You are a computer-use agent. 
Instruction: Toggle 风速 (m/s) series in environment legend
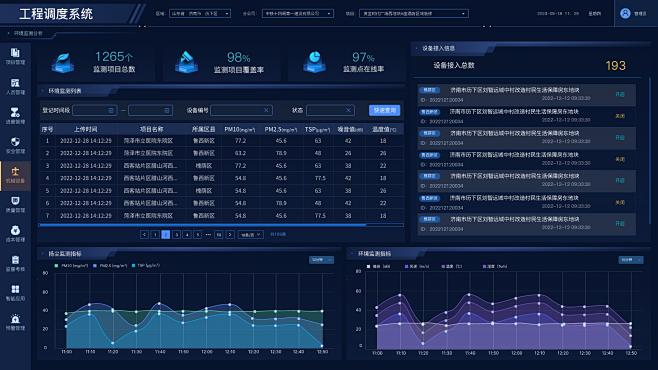tap(417, 266)
